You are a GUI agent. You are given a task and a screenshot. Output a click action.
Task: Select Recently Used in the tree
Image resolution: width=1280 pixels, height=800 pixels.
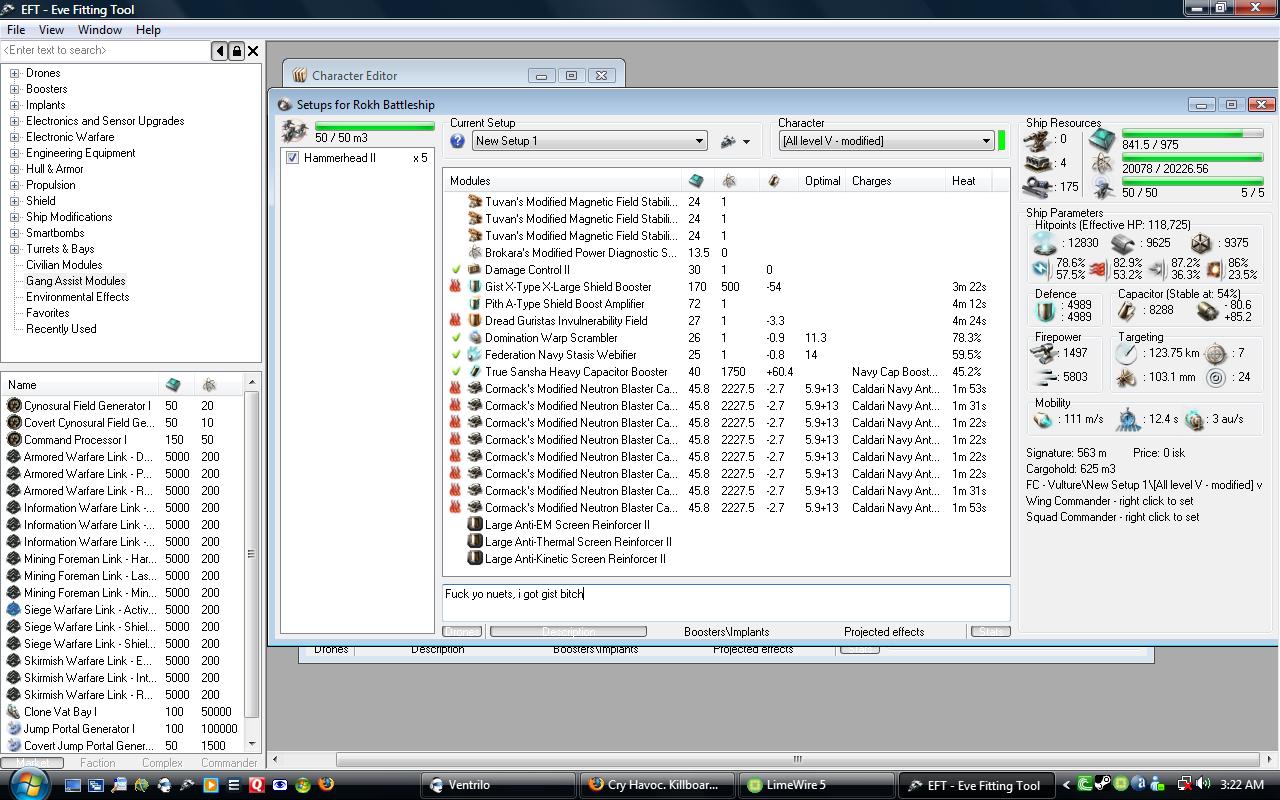[x=61, y=329]
